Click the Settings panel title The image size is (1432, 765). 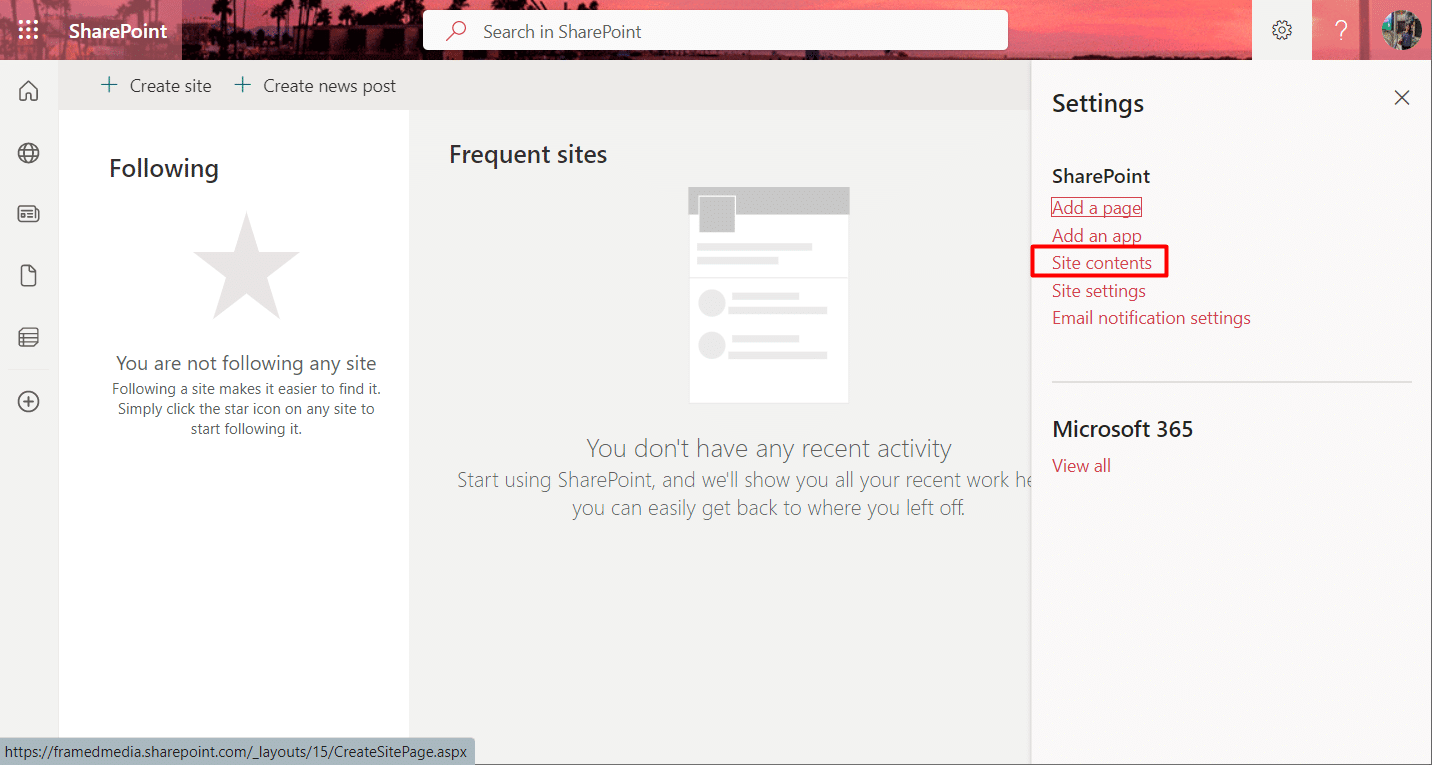pyautogui.click(x=1098, y=103)
